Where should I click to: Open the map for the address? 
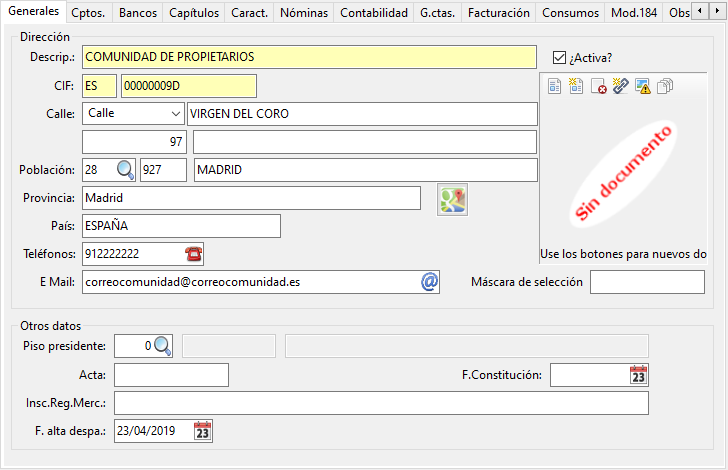tap(453, 199)
